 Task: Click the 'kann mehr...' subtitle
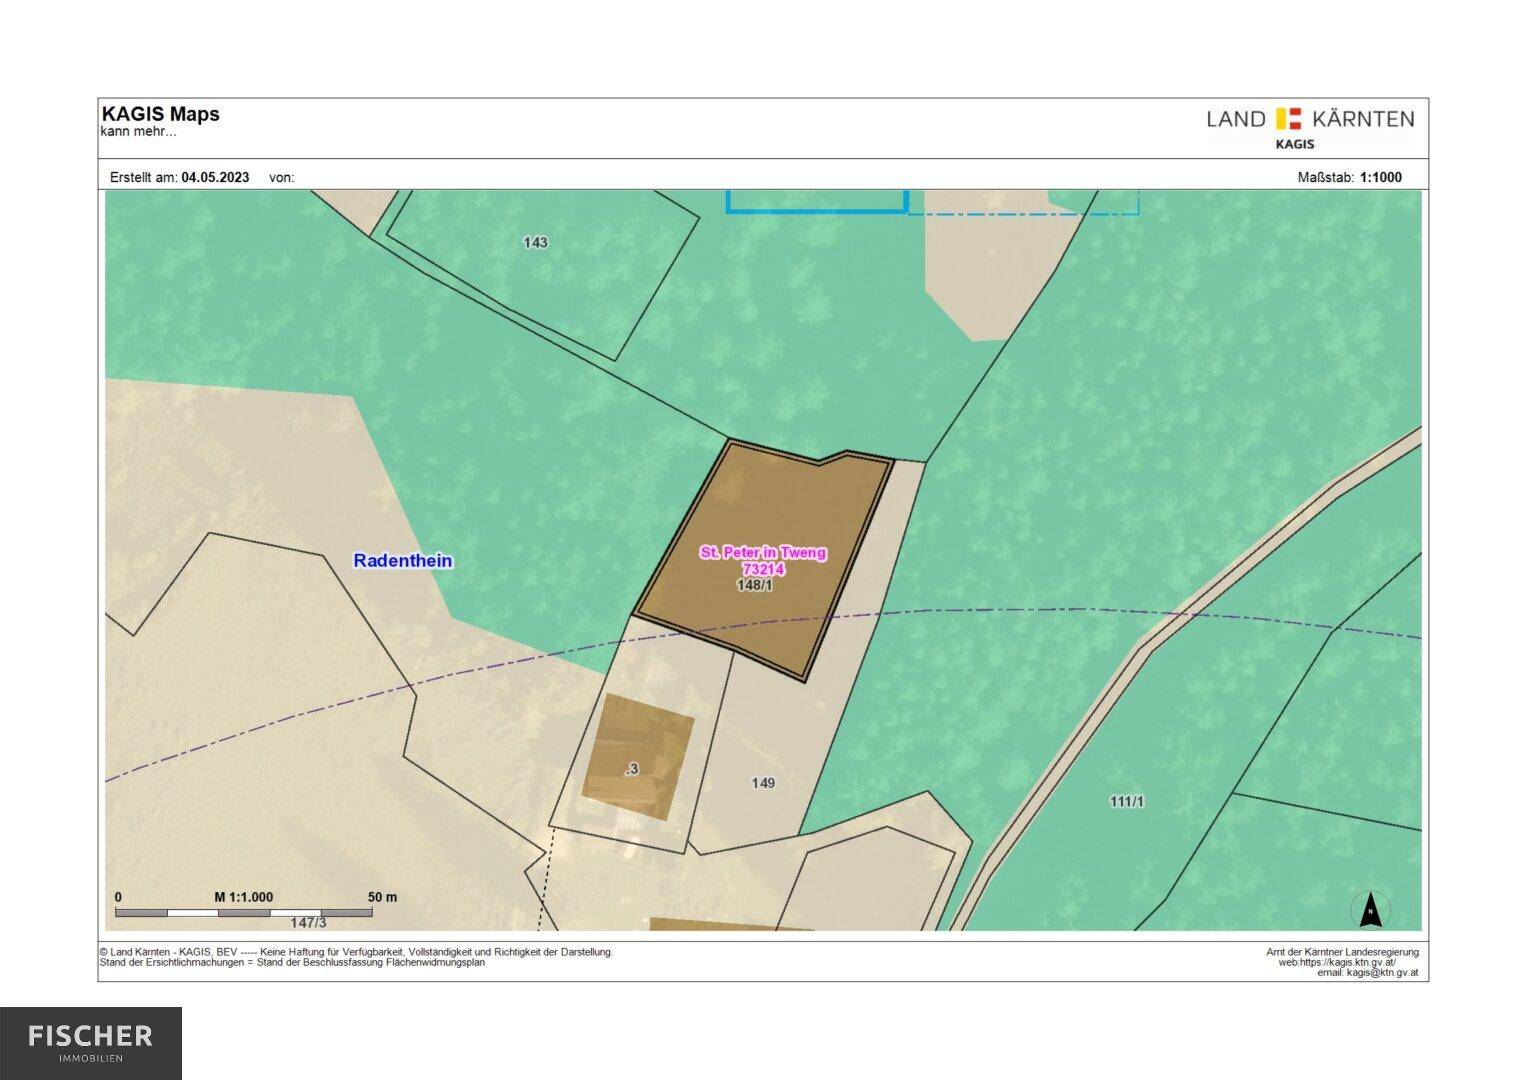[138, 132]
